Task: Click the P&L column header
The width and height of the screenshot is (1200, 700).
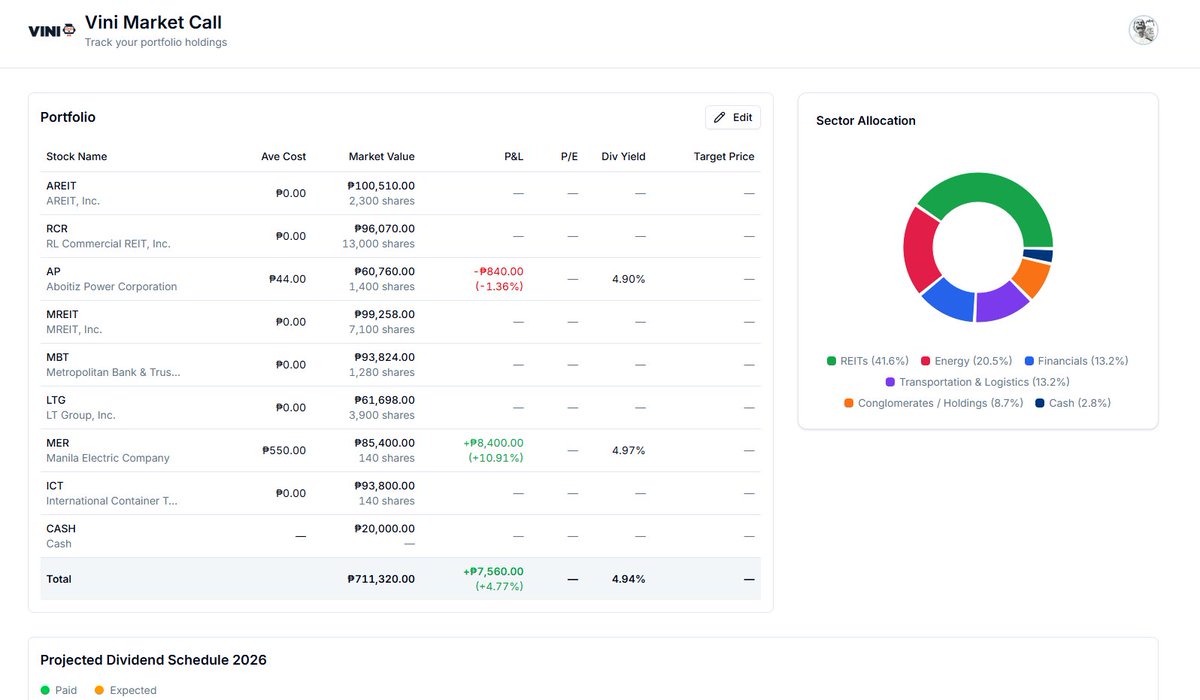Action: click(514, 157)
